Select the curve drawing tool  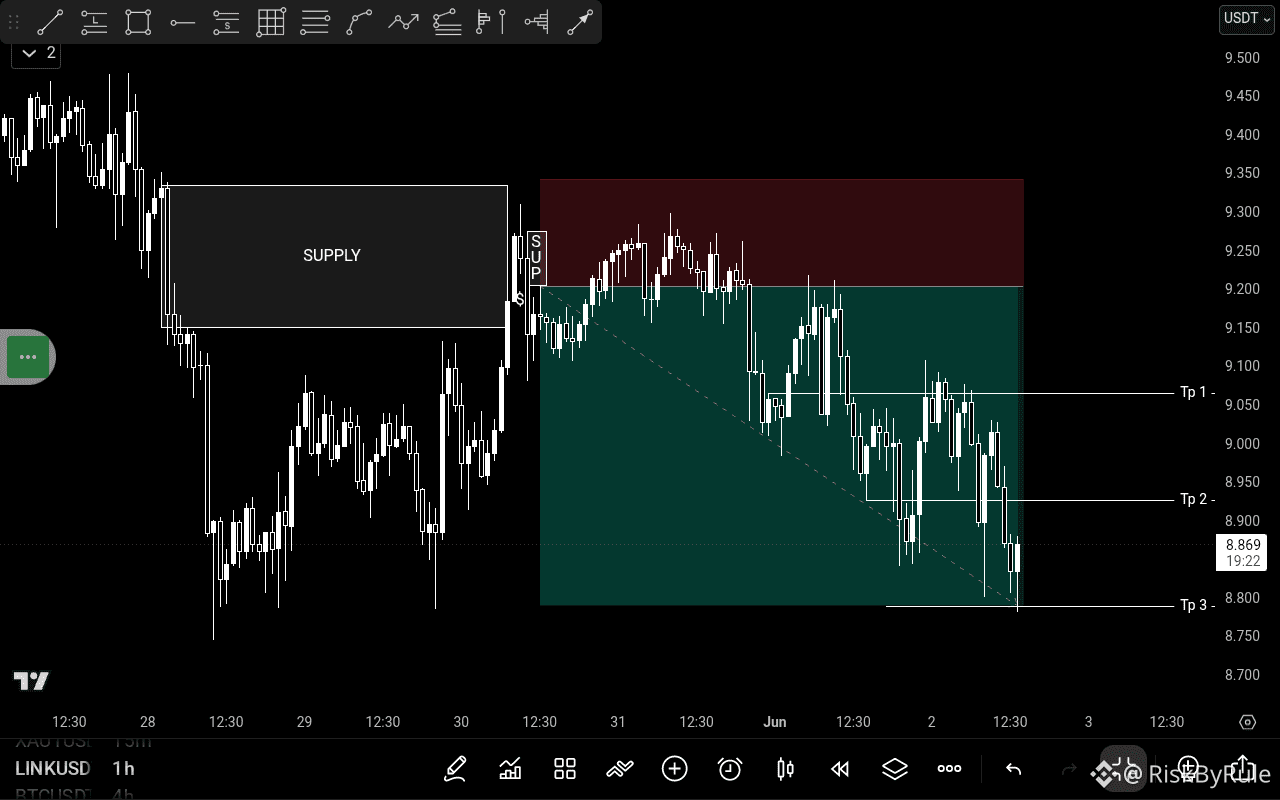(359, 21)
